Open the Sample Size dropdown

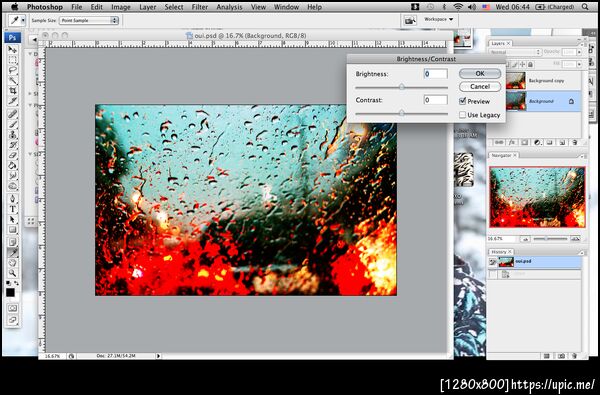(x=89, y=20)
